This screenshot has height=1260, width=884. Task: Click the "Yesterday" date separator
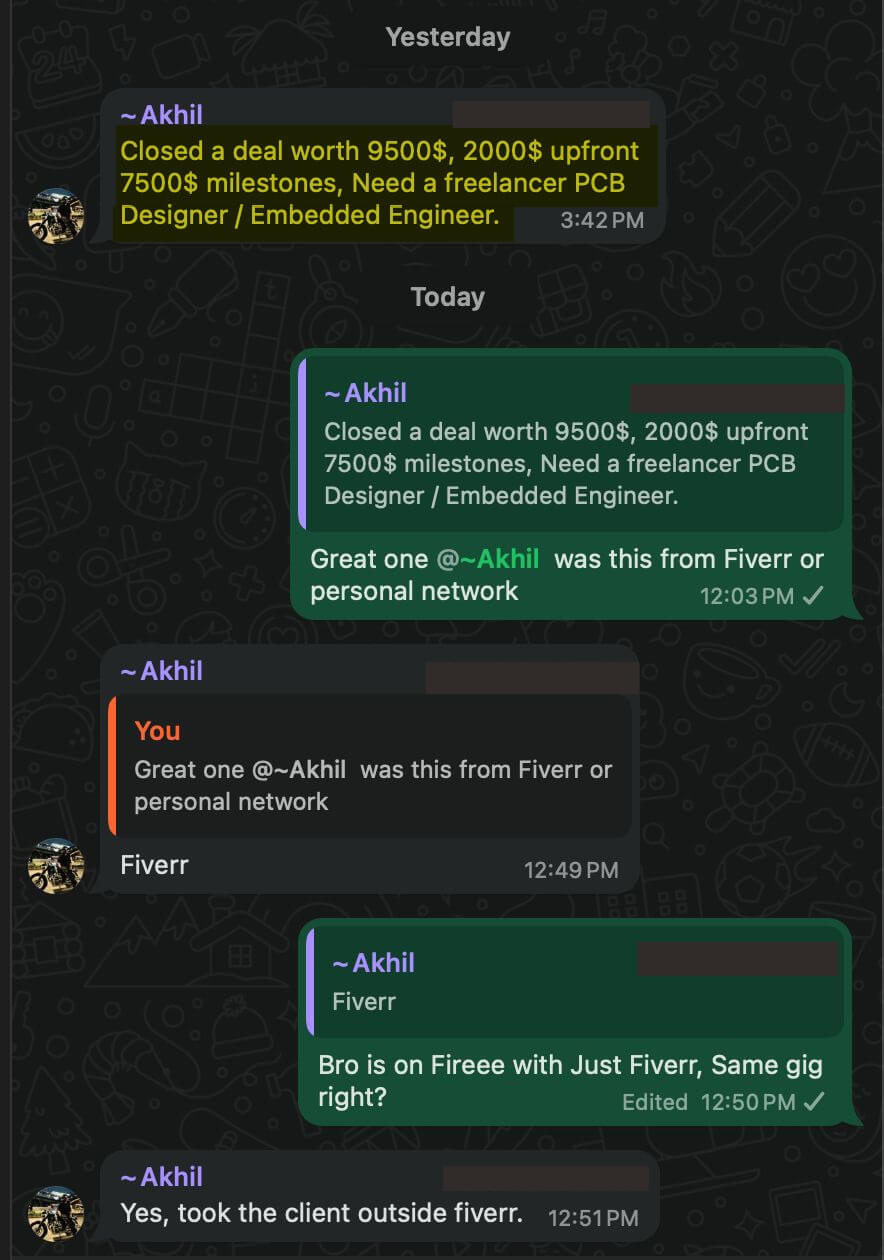tap(448, 37)
